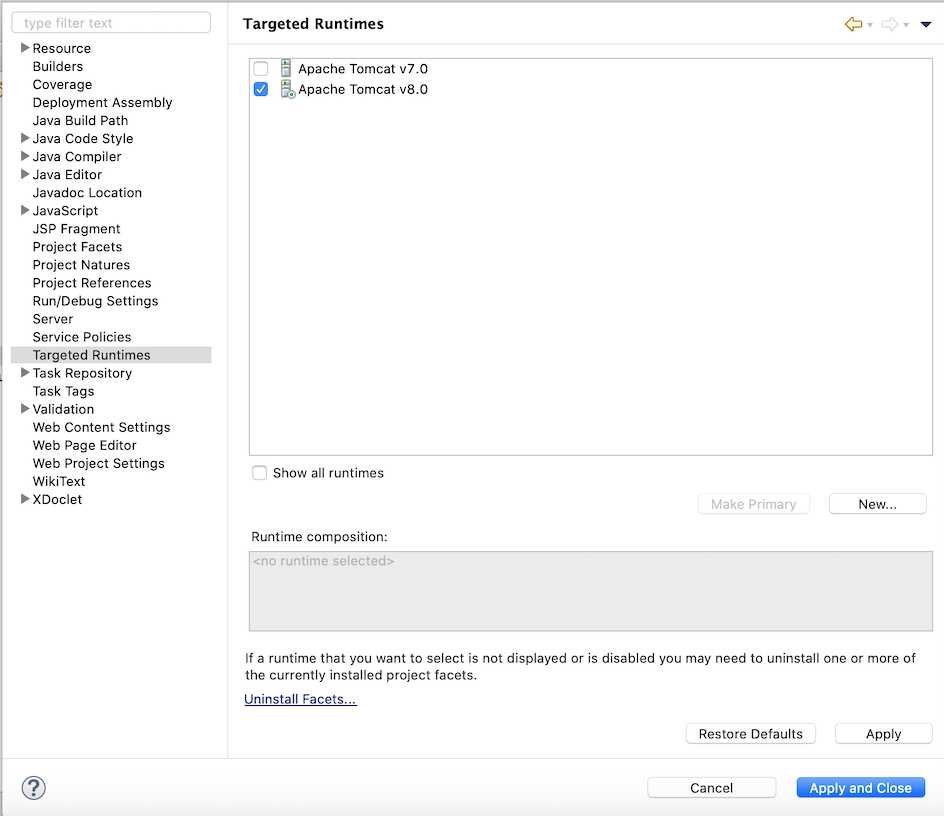944x816 pixels.
Task: Select the Java Compiler label
Action: click(77, 157)
